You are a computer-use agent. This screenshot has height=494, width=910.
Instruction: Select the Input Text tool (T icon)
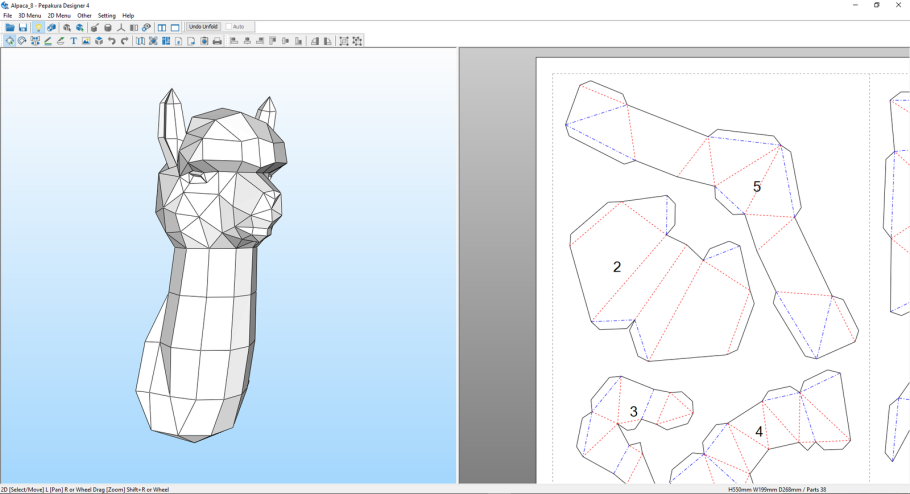pyautogui.click(x=73, y=41)
